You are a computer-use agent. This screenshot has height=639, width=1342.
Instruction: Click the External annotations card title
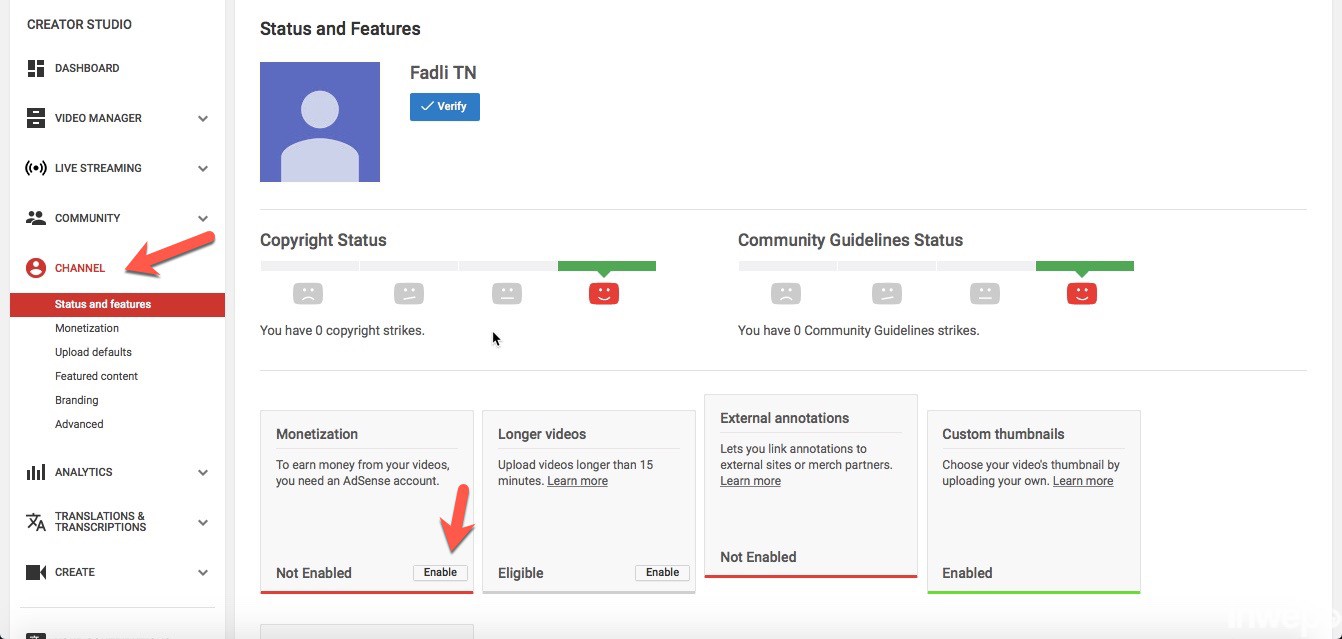tap(784, 418)
